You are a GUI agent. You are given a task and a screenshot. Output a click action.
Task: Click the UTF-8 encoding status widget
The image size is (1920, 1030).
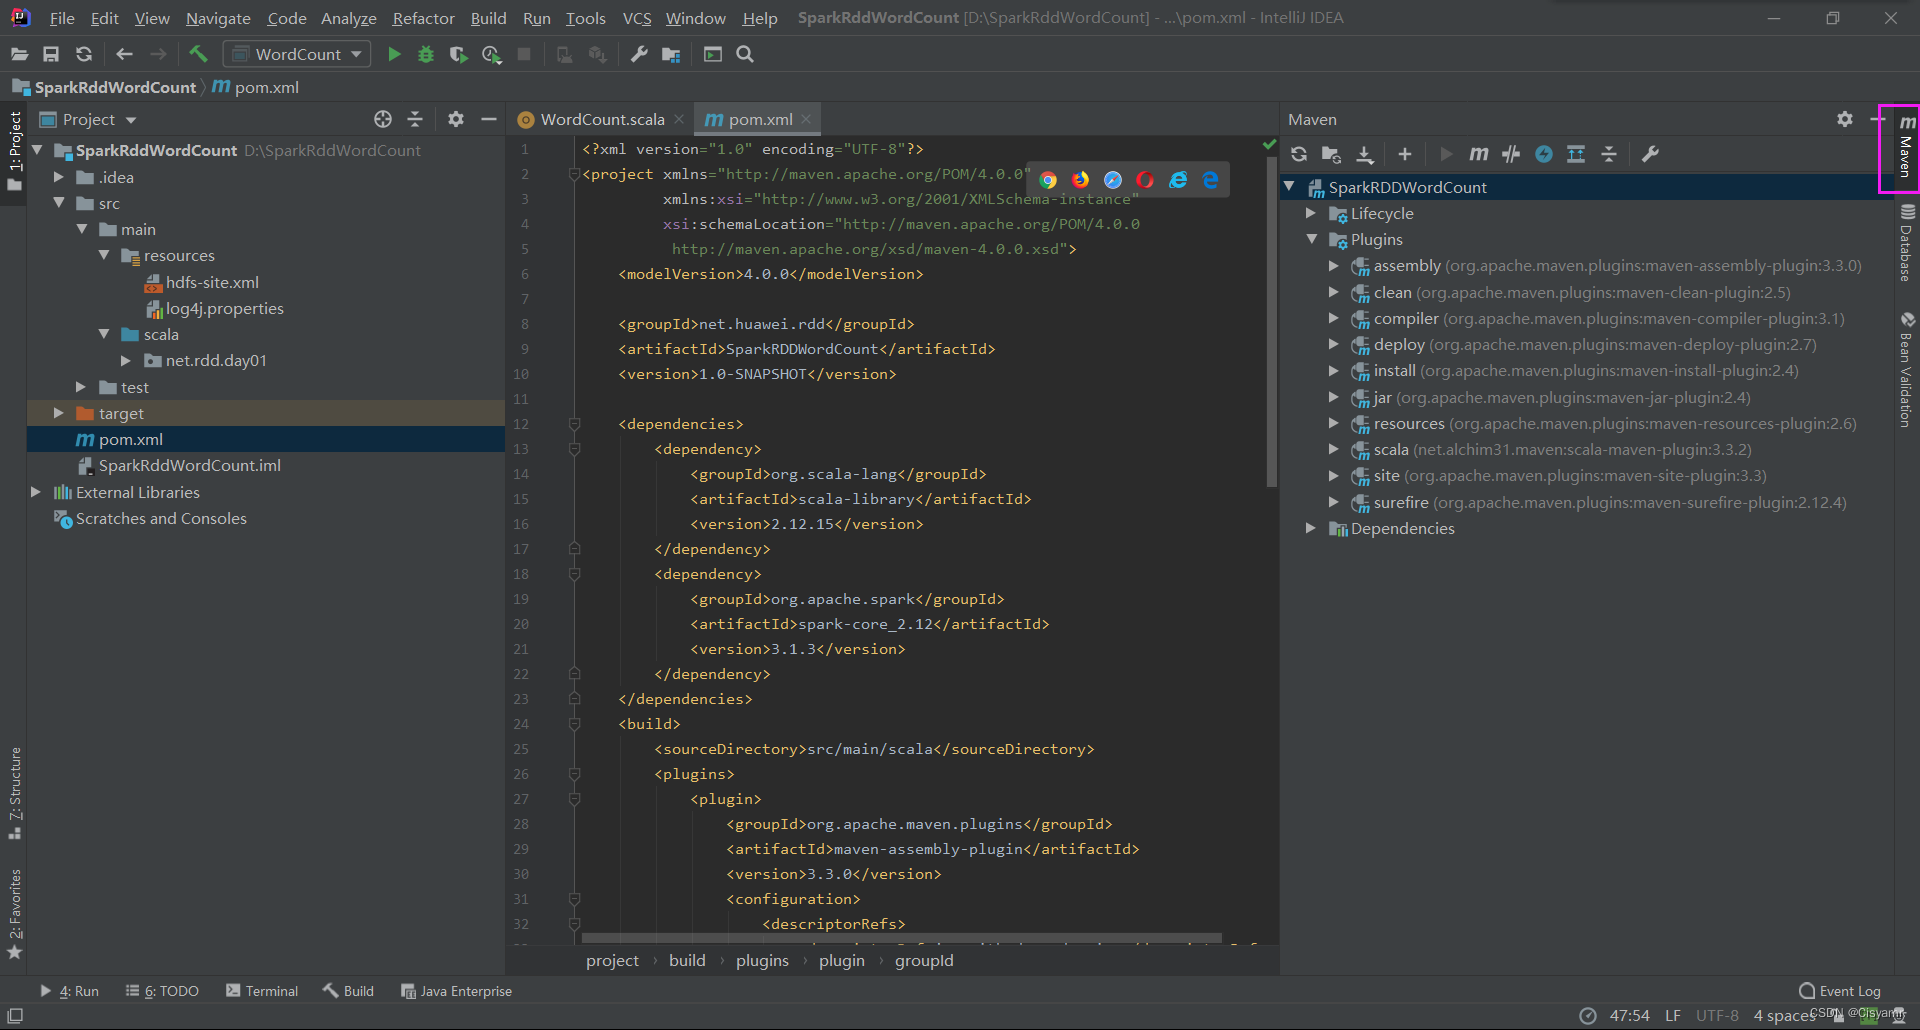point(1717,1015)
